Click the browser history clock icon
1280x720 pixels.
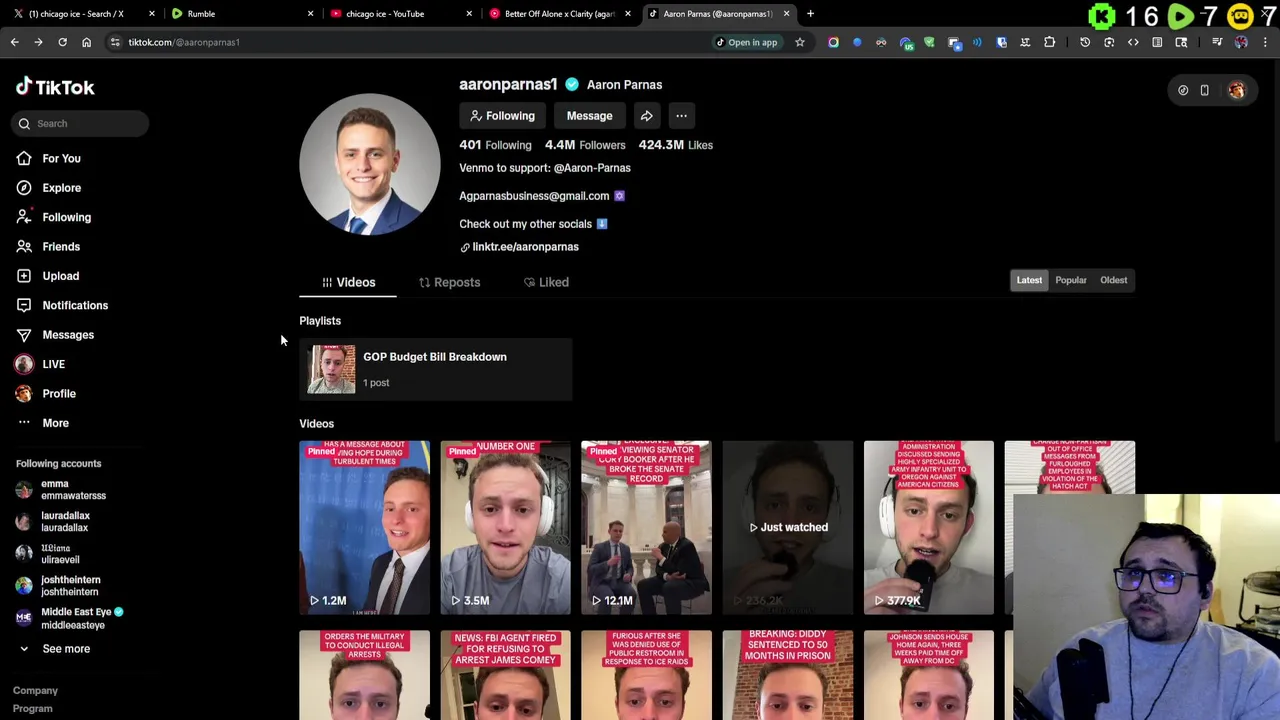pos(1085,42)
